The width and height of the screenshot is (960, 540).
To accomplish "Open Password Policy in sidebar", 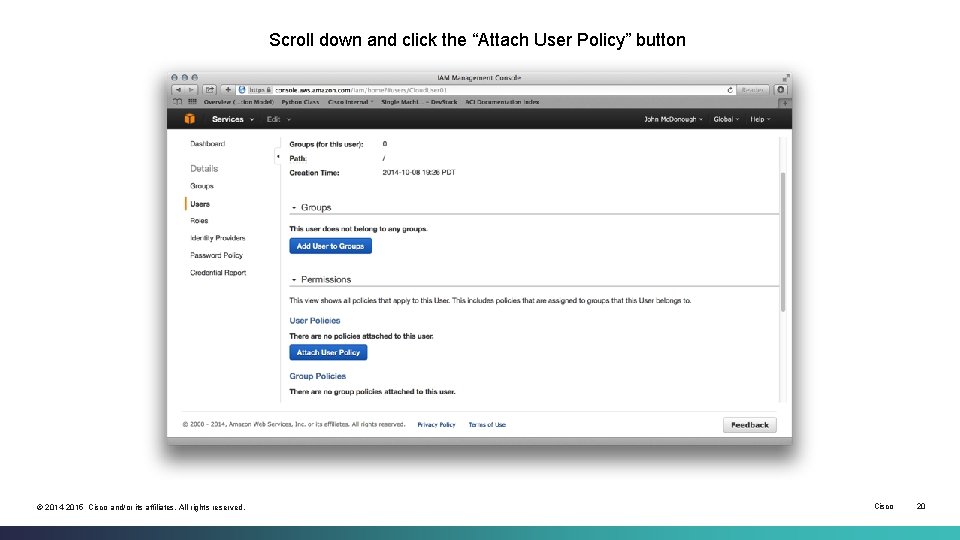I will coord(216,255).
